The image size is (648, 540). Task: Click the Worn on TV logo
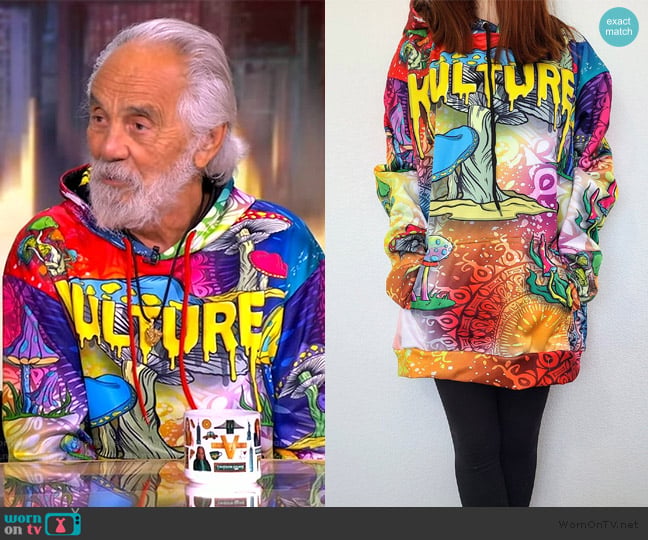click(x=42, y=523)
